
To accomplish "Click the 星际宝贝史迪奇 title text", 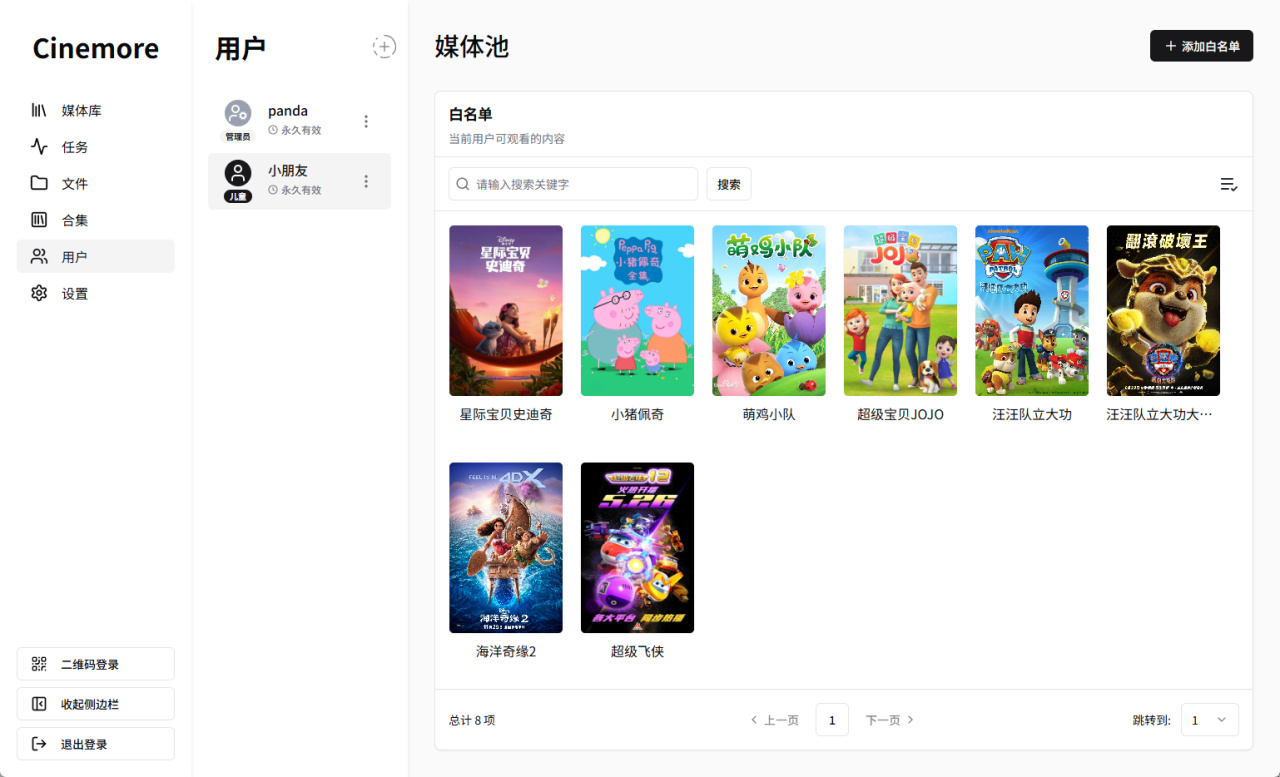I will click(506, 414).
